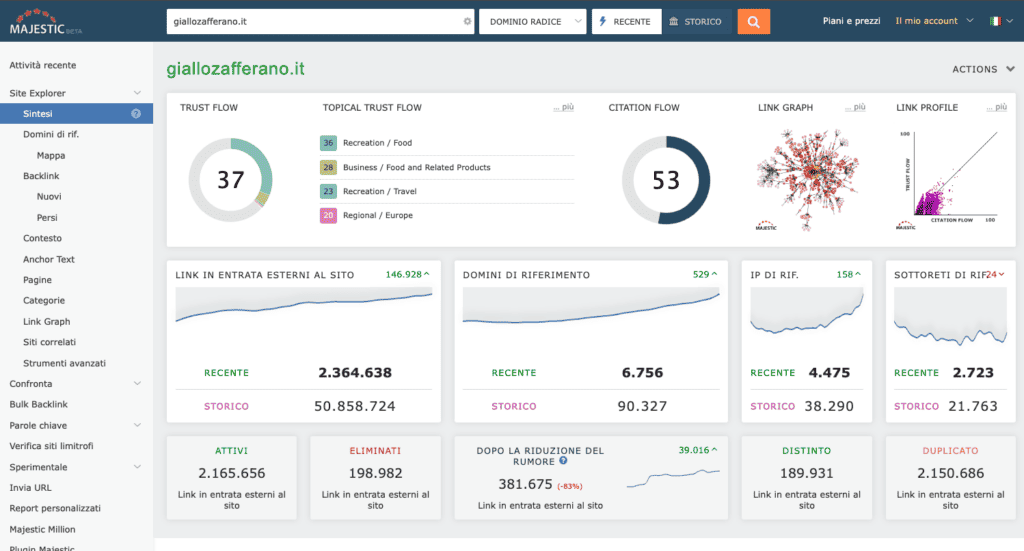
Task: Collapse the Site Explorer section chevron
Action: (x=137, y=93)
